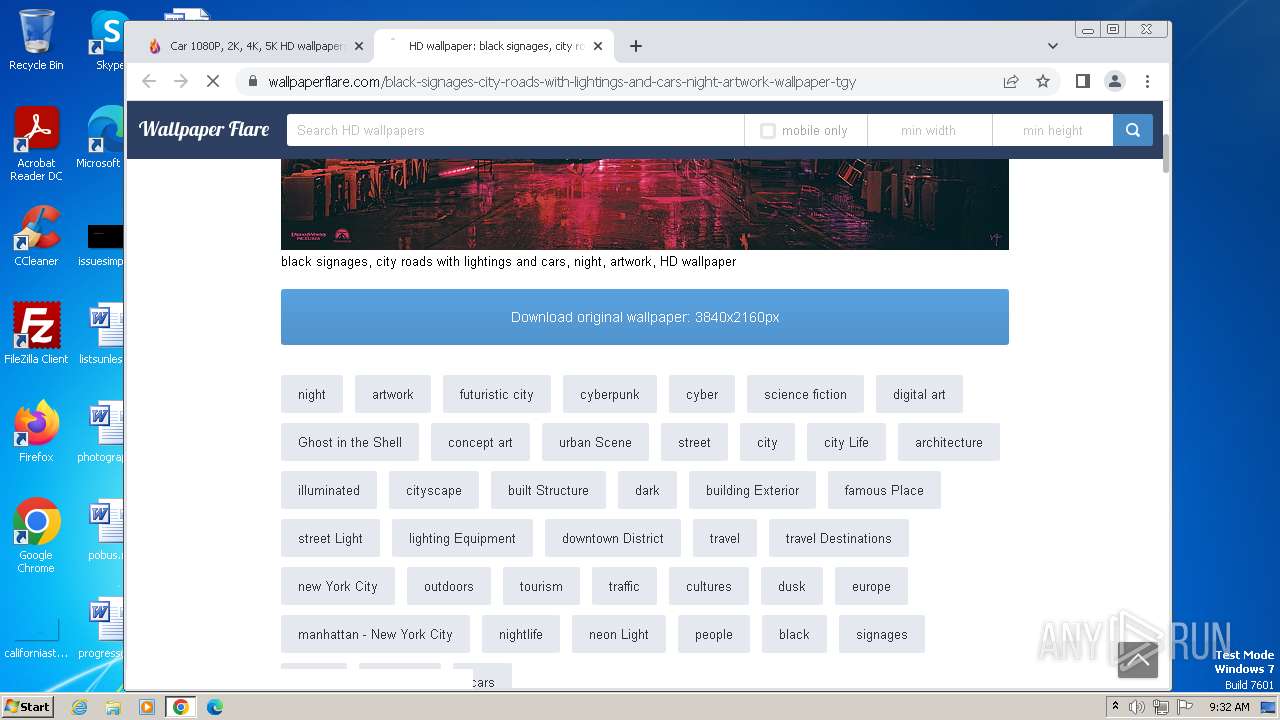Image resolution: width=1280 pixels, height=720 pixels.
Task: Click the min width input
Action: (x=929, y=130)
